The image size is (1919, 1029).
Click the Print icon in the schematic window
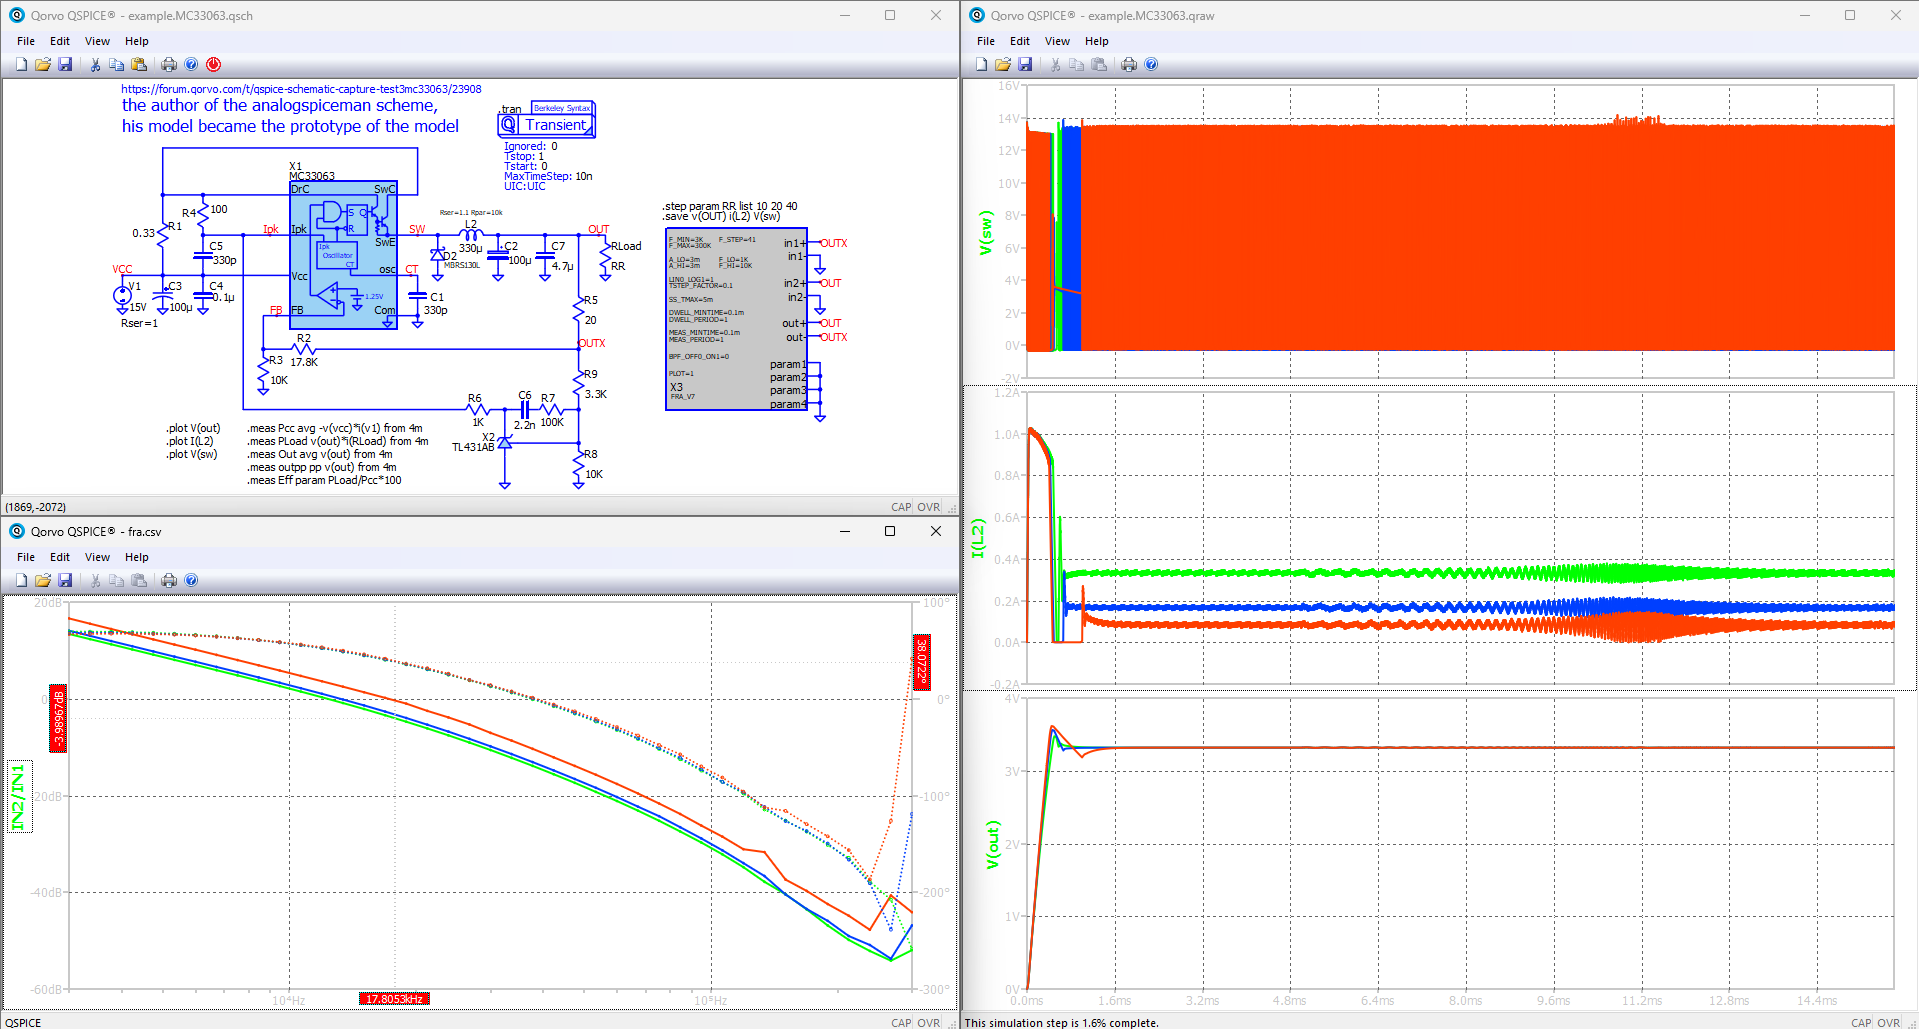click(x=169, y=65)
